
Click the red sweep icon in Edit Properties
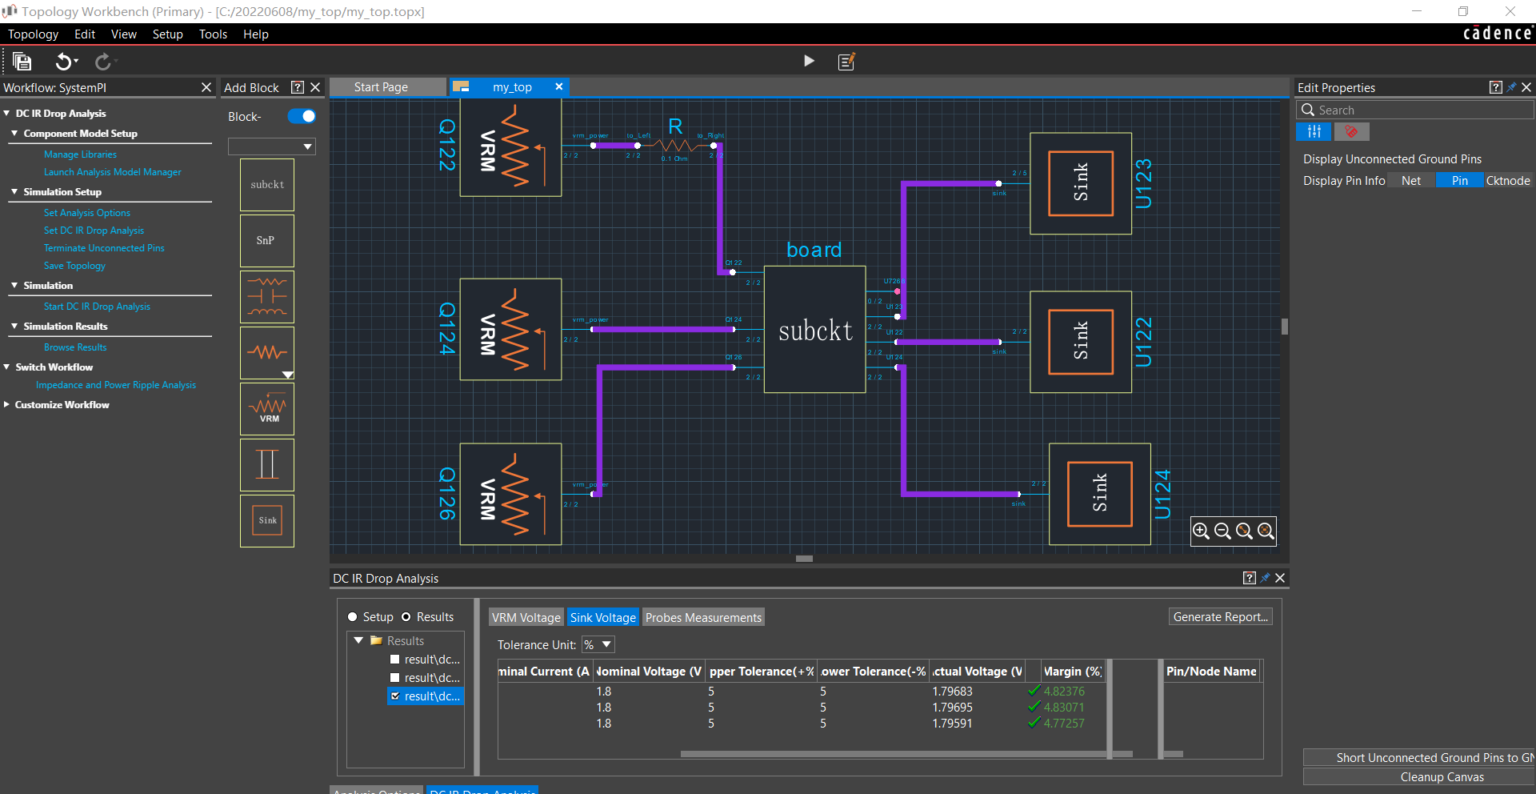pyautogui.click(x=1352, y=131)
